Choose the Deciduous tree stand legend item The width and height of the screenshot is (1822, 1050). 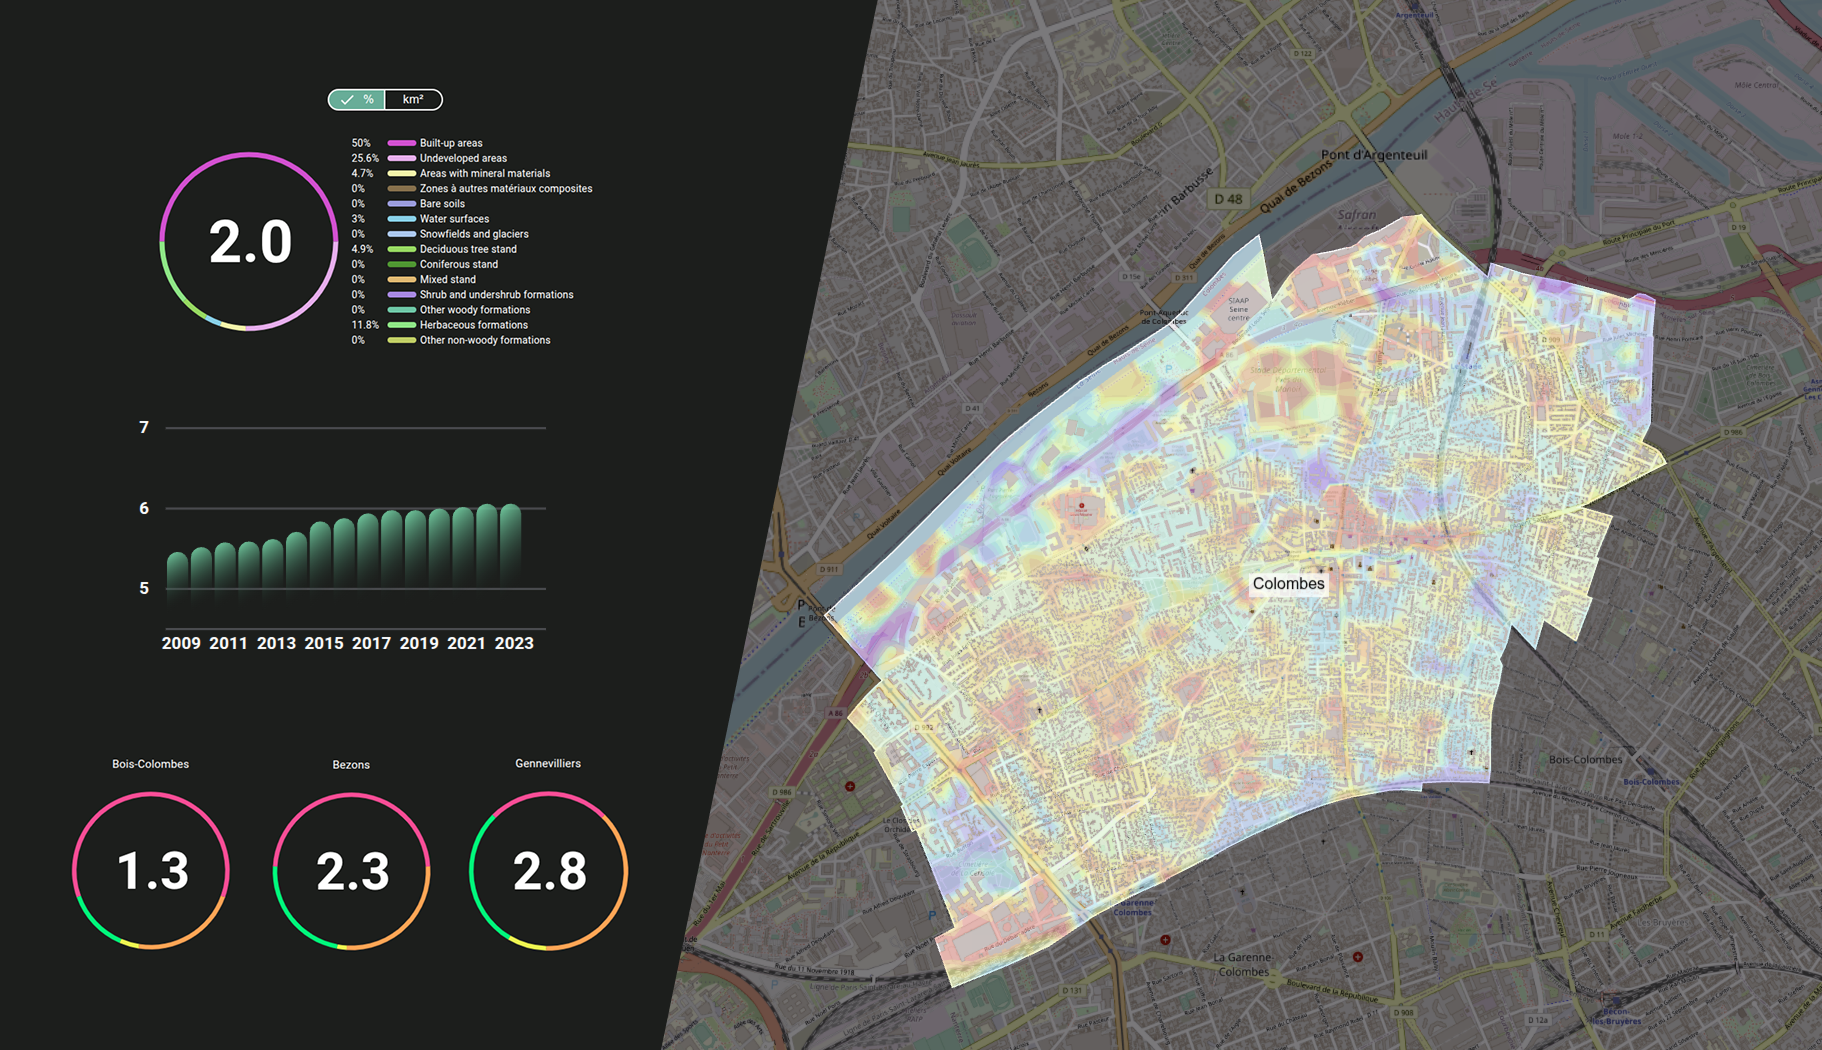[468, 250]
